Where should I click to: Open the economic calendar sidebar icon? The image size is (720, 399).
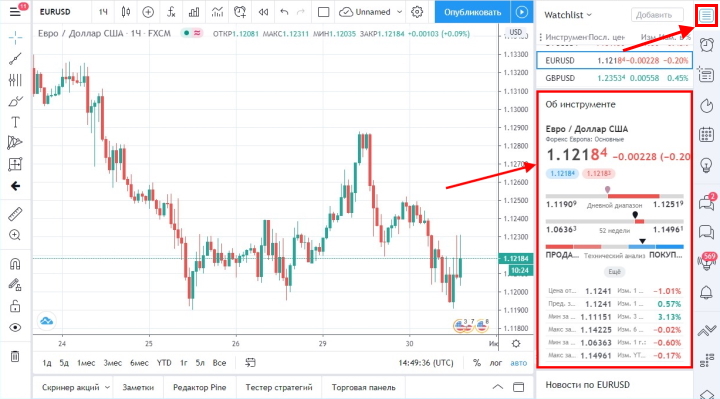coord(707,135)
